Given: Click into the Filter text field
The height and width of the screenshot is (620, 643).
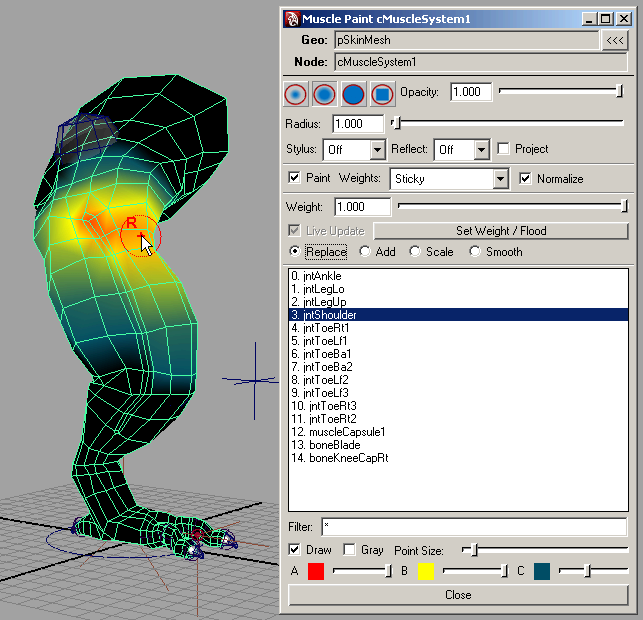Looking at the screenshot, I should (473, 526).
